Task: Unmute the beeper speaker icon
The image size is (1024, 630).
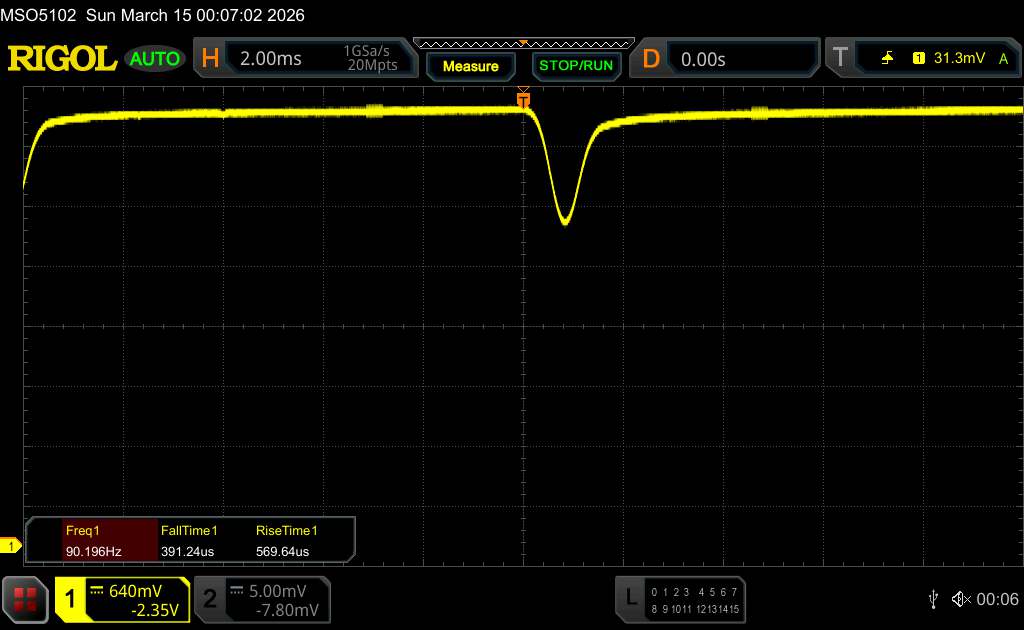Action: coord(960,598)
